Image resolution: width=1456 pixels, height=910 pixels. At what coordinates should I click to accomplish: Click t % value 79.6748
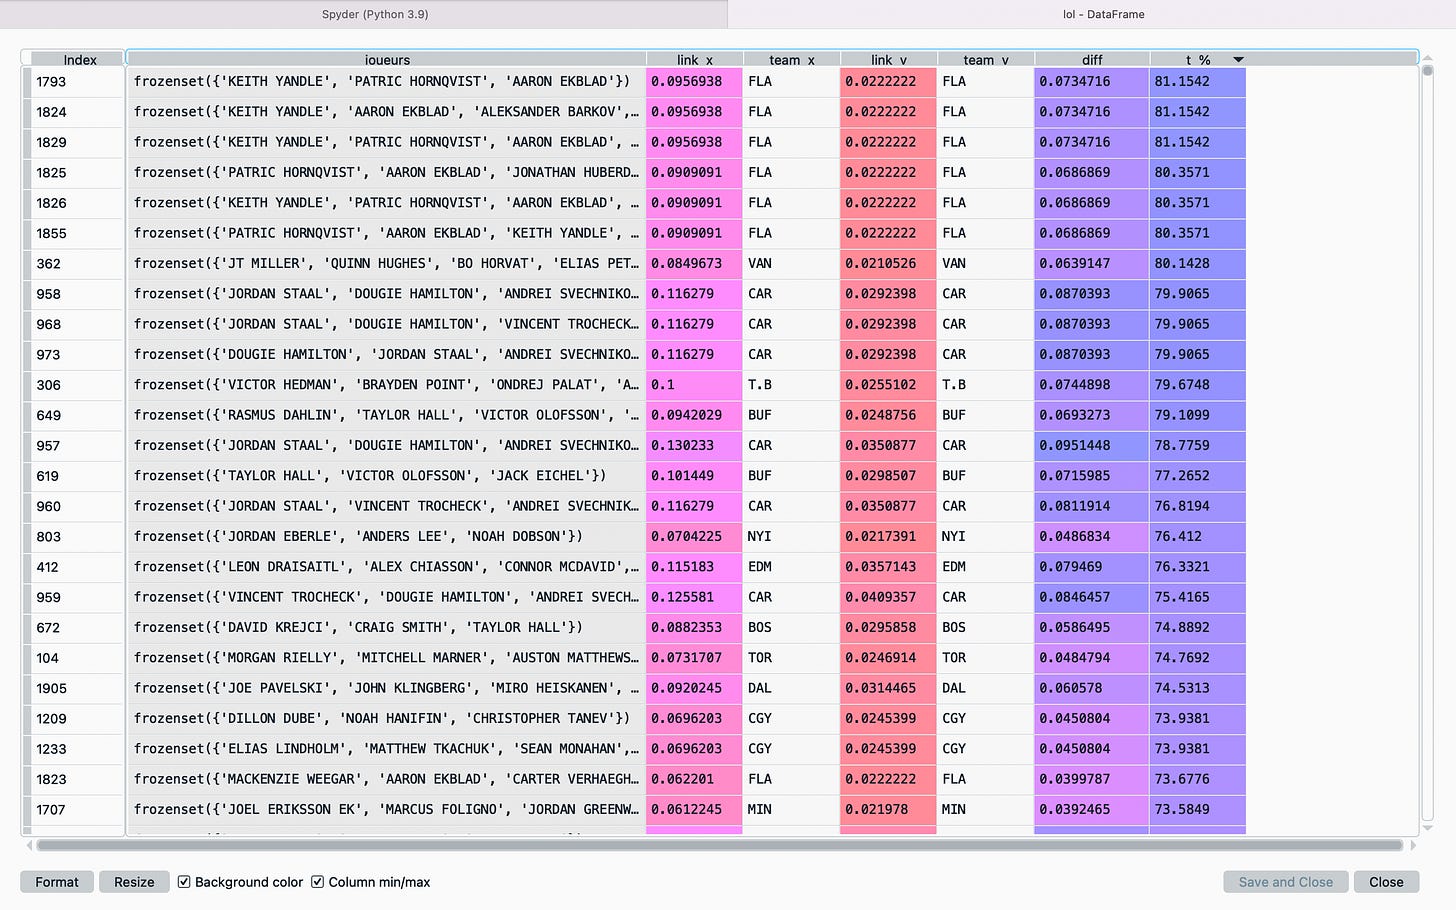pyautogui.click(x=1198, y=385)
